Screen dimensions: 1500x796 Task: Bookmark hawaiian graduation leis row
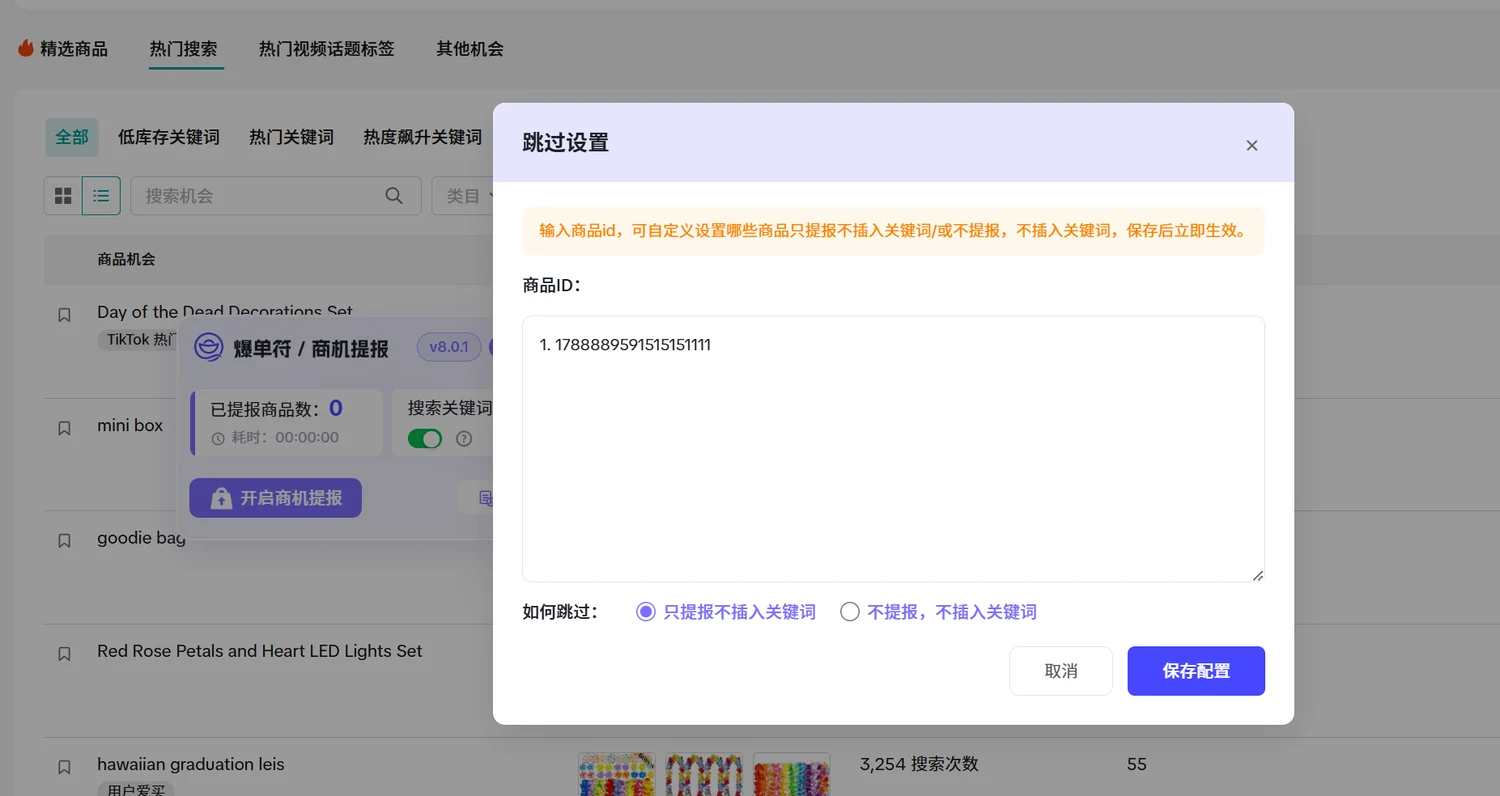coord(64,767)
